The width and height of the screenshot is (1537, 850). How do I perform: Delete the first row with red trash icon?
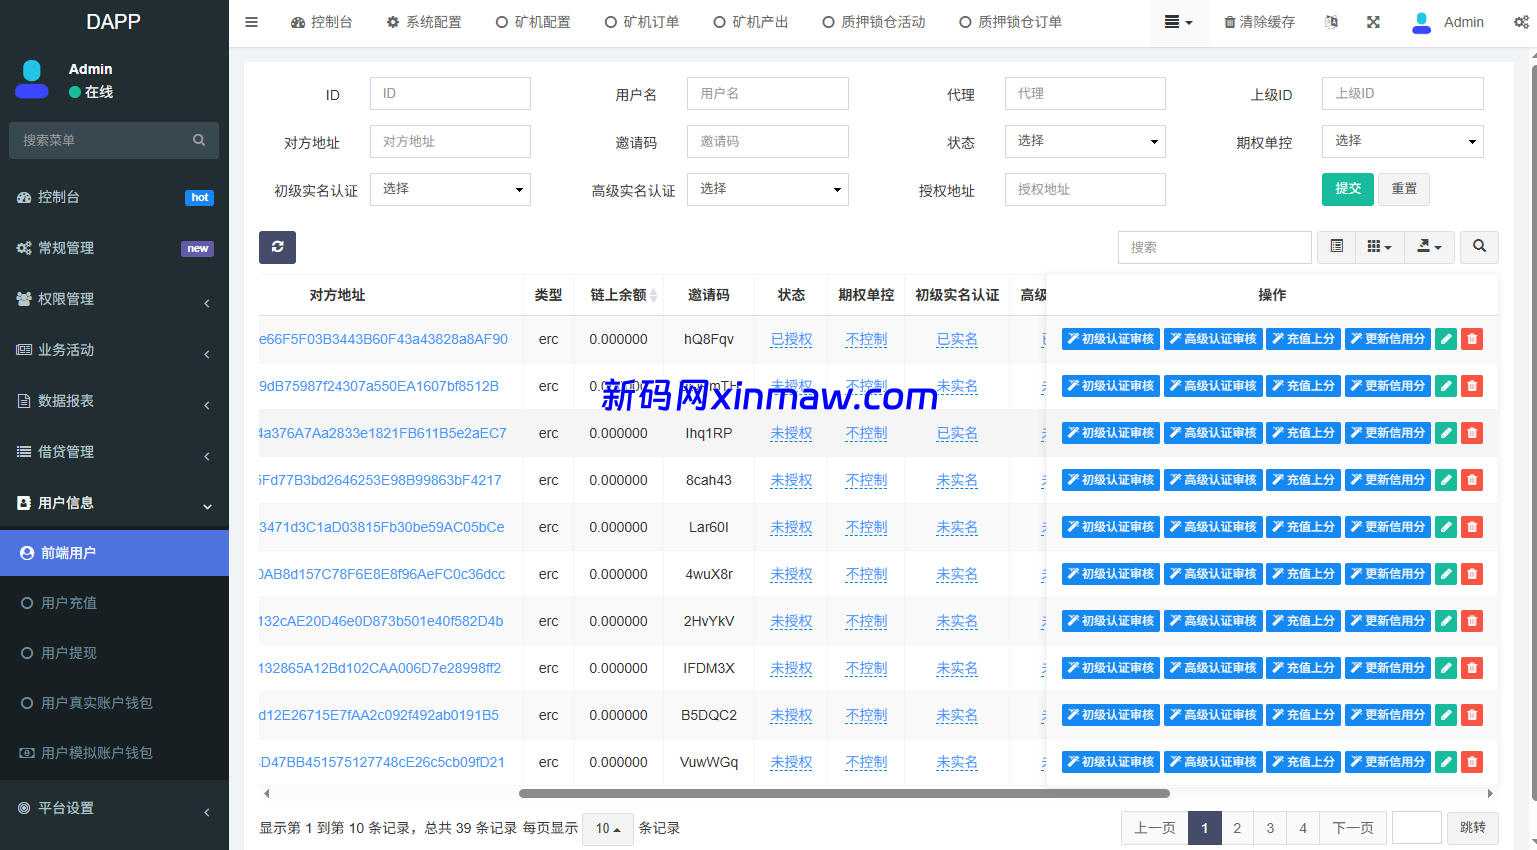coord(1471,339)
